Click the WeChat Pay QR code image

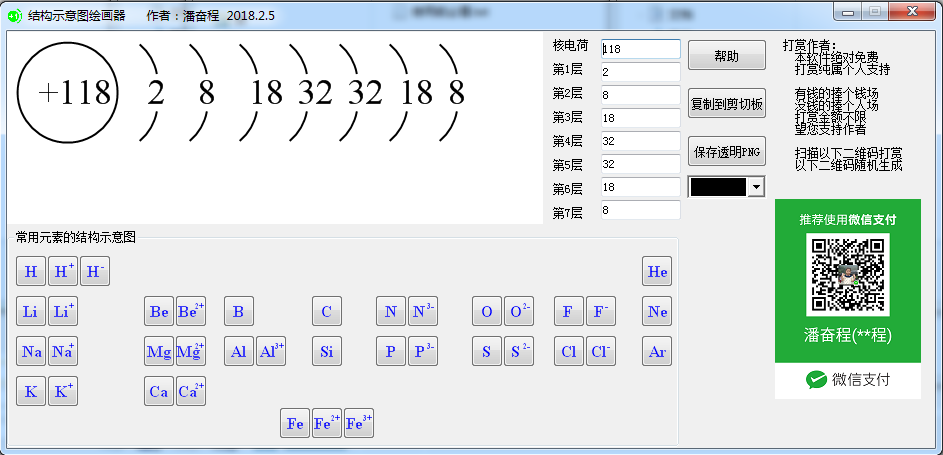coord(847,275)
